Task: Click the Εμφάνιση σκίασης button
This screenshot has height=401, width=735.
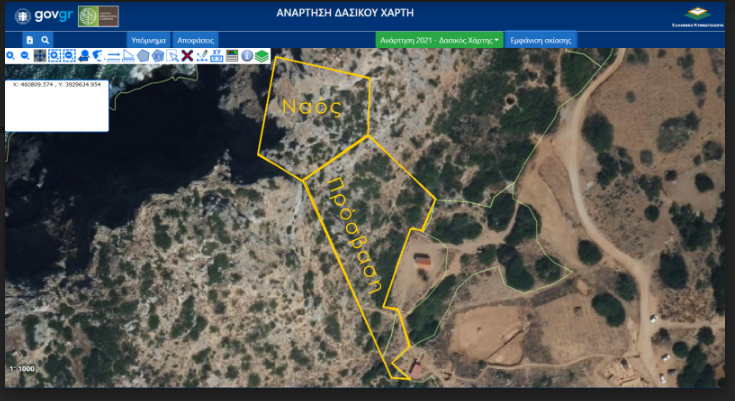Action: [541, 40]
